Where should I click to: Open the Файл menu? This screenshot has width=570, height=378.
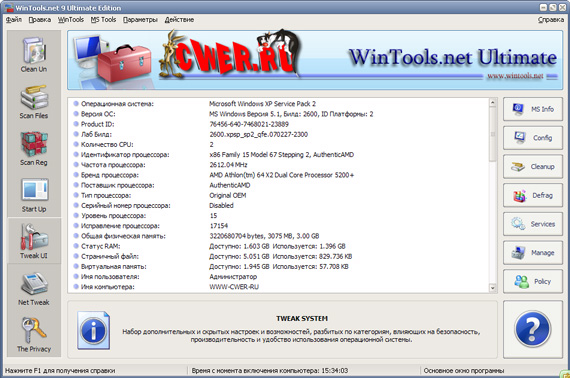(x=14, y=20)
